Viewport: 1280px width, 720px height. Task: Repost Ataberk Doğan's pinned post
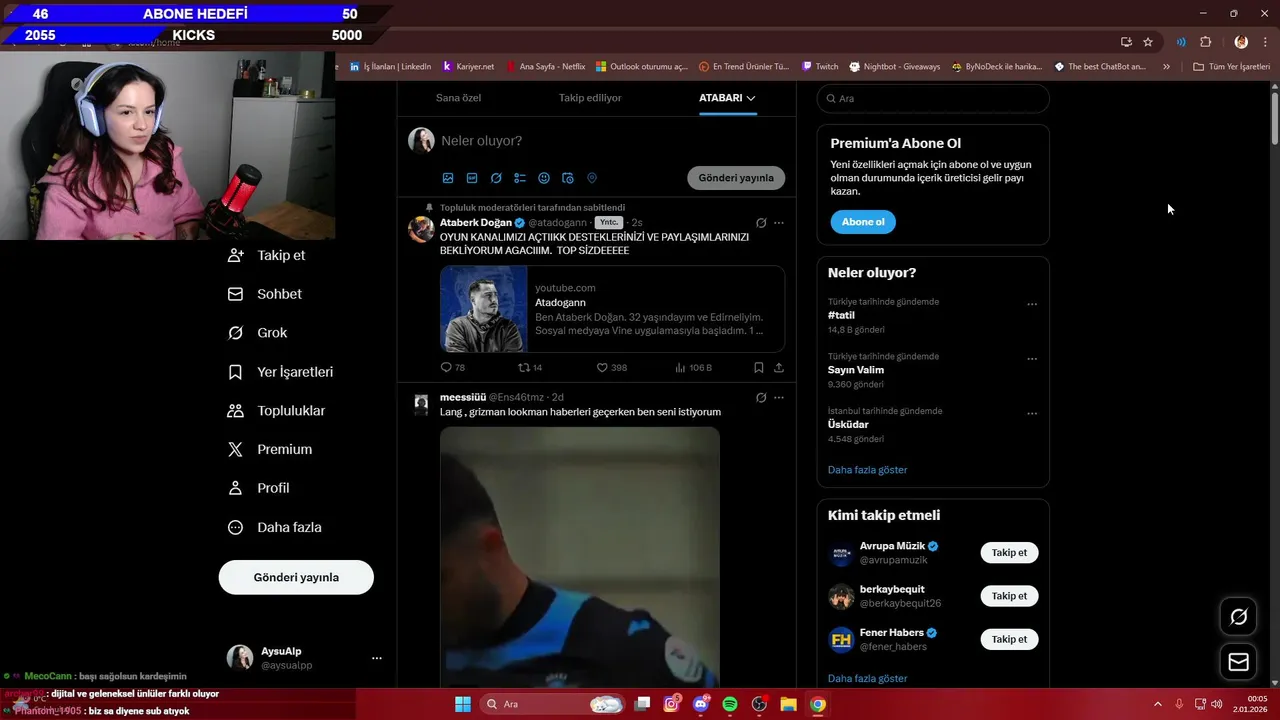[x=530, y=368]
